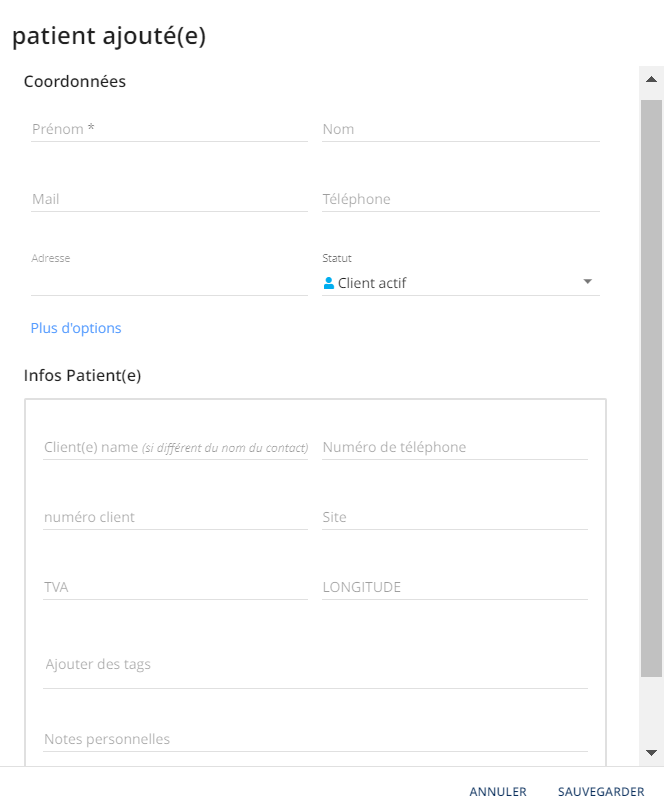
Task: Focus the Nom input field
Action: (x=461, y=129)
